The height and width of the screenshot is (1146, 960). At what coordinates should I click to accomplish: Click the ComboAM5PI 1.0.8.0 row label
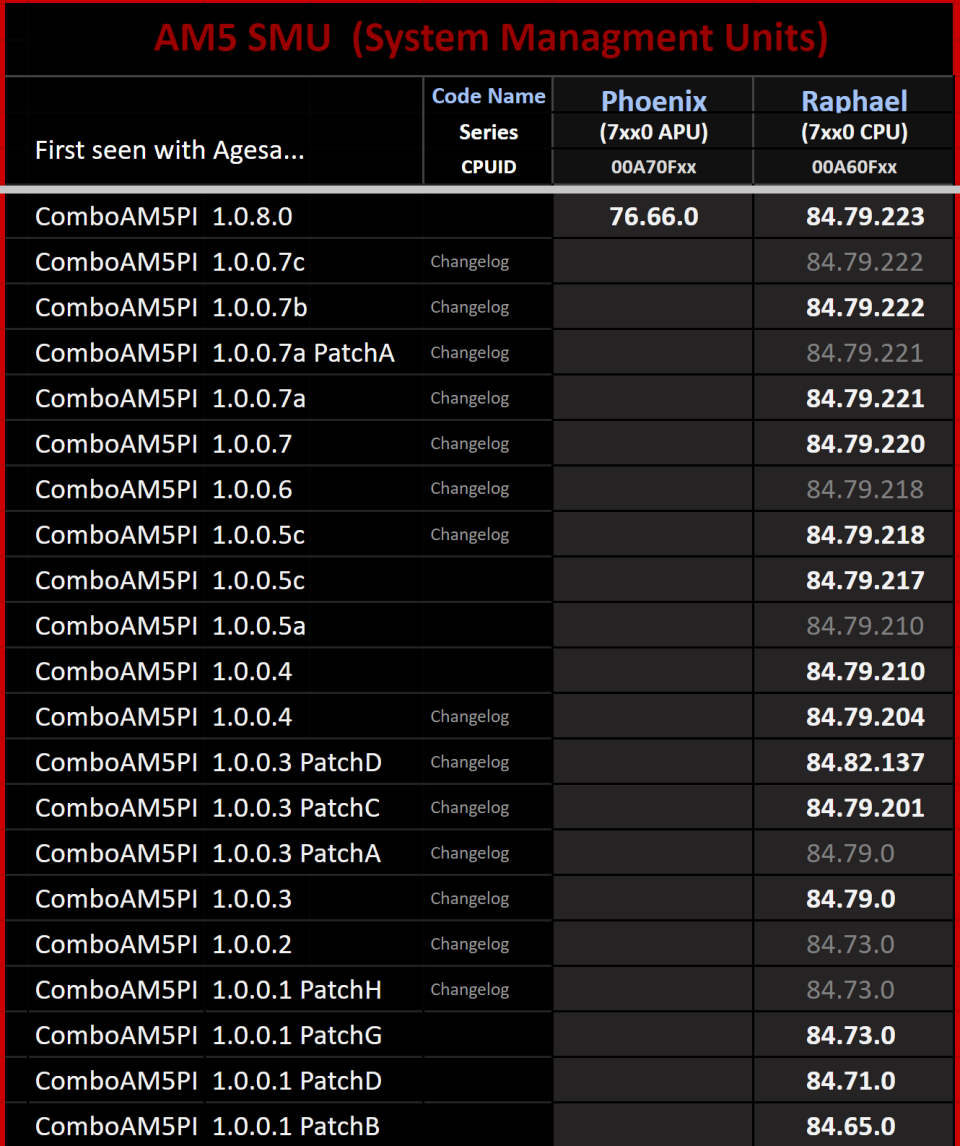point(163,216)
